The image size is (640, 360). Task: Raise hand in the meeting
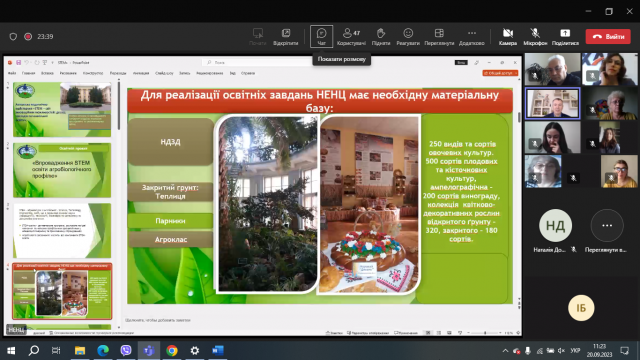(381, 36)
